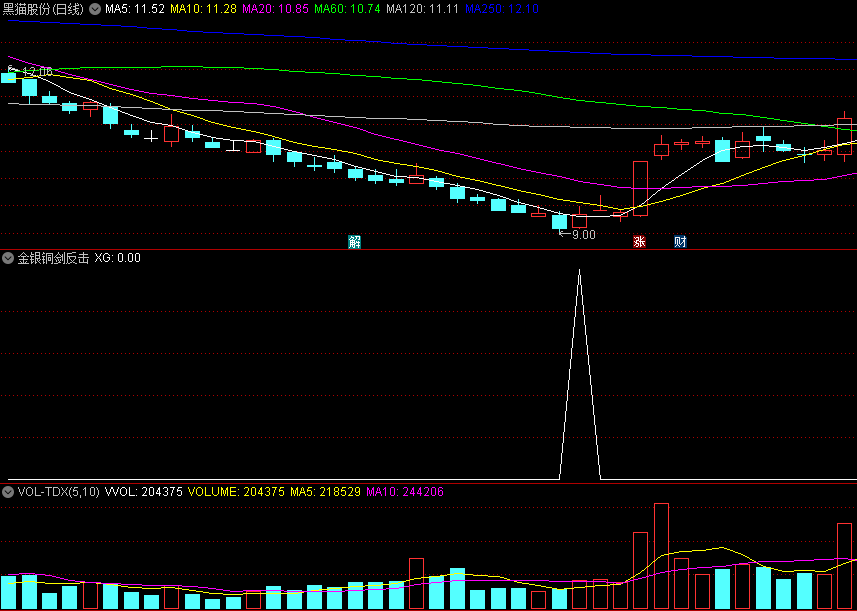The width and height of the screenshot is (857, 611).
Task: Click the 12.08 high price annotation
Action: point(37,71)
